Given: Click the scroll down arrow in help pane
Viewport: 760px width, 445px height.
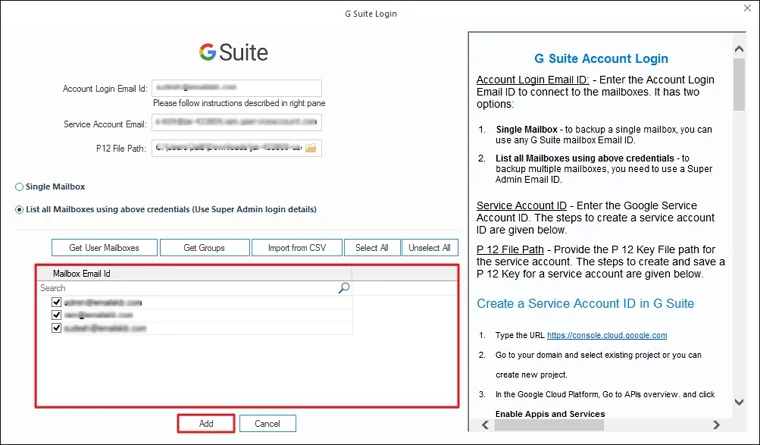Looking at the screenshot, I should tap(739, 403).
